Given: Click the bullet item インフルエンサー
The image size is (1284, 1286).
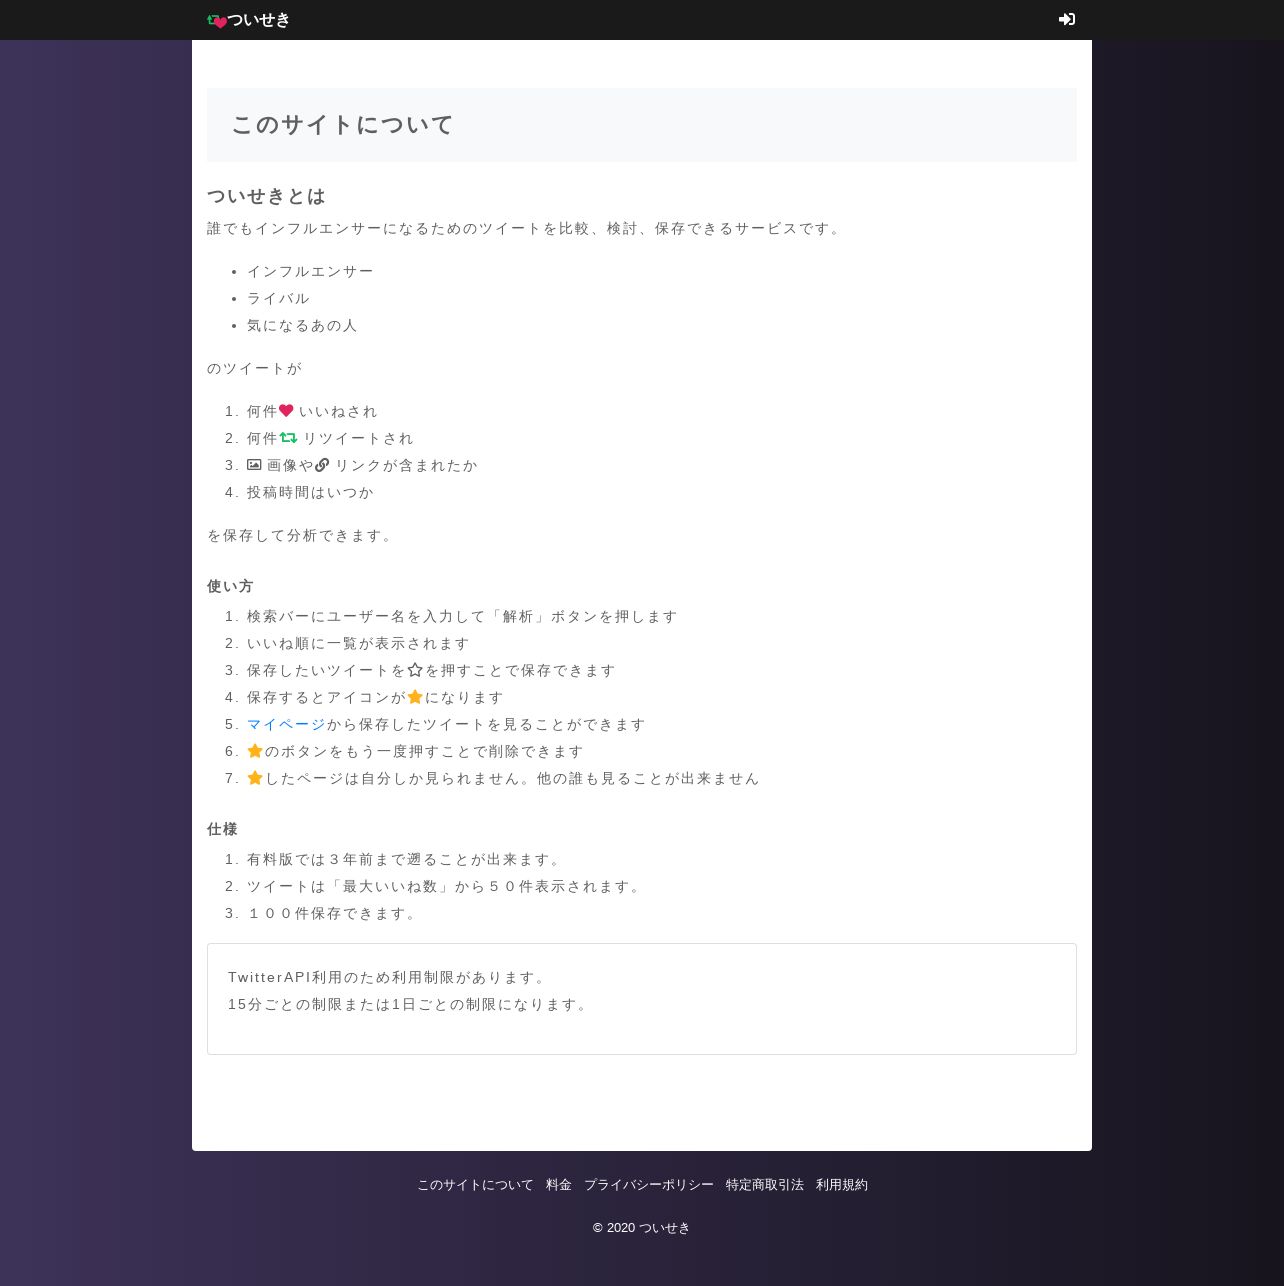Looking at the screenshot, I should [x=310, y=271].
